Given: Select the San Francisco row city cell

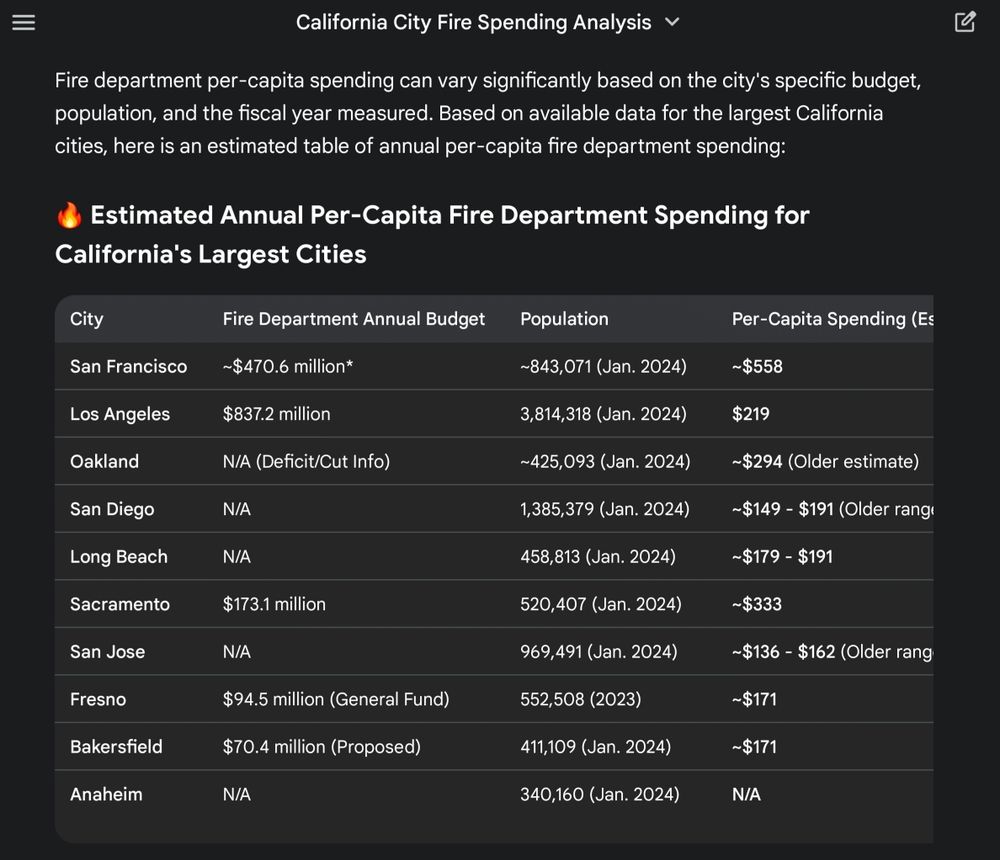Looking at the screenshot, I should tap(128, 366).
